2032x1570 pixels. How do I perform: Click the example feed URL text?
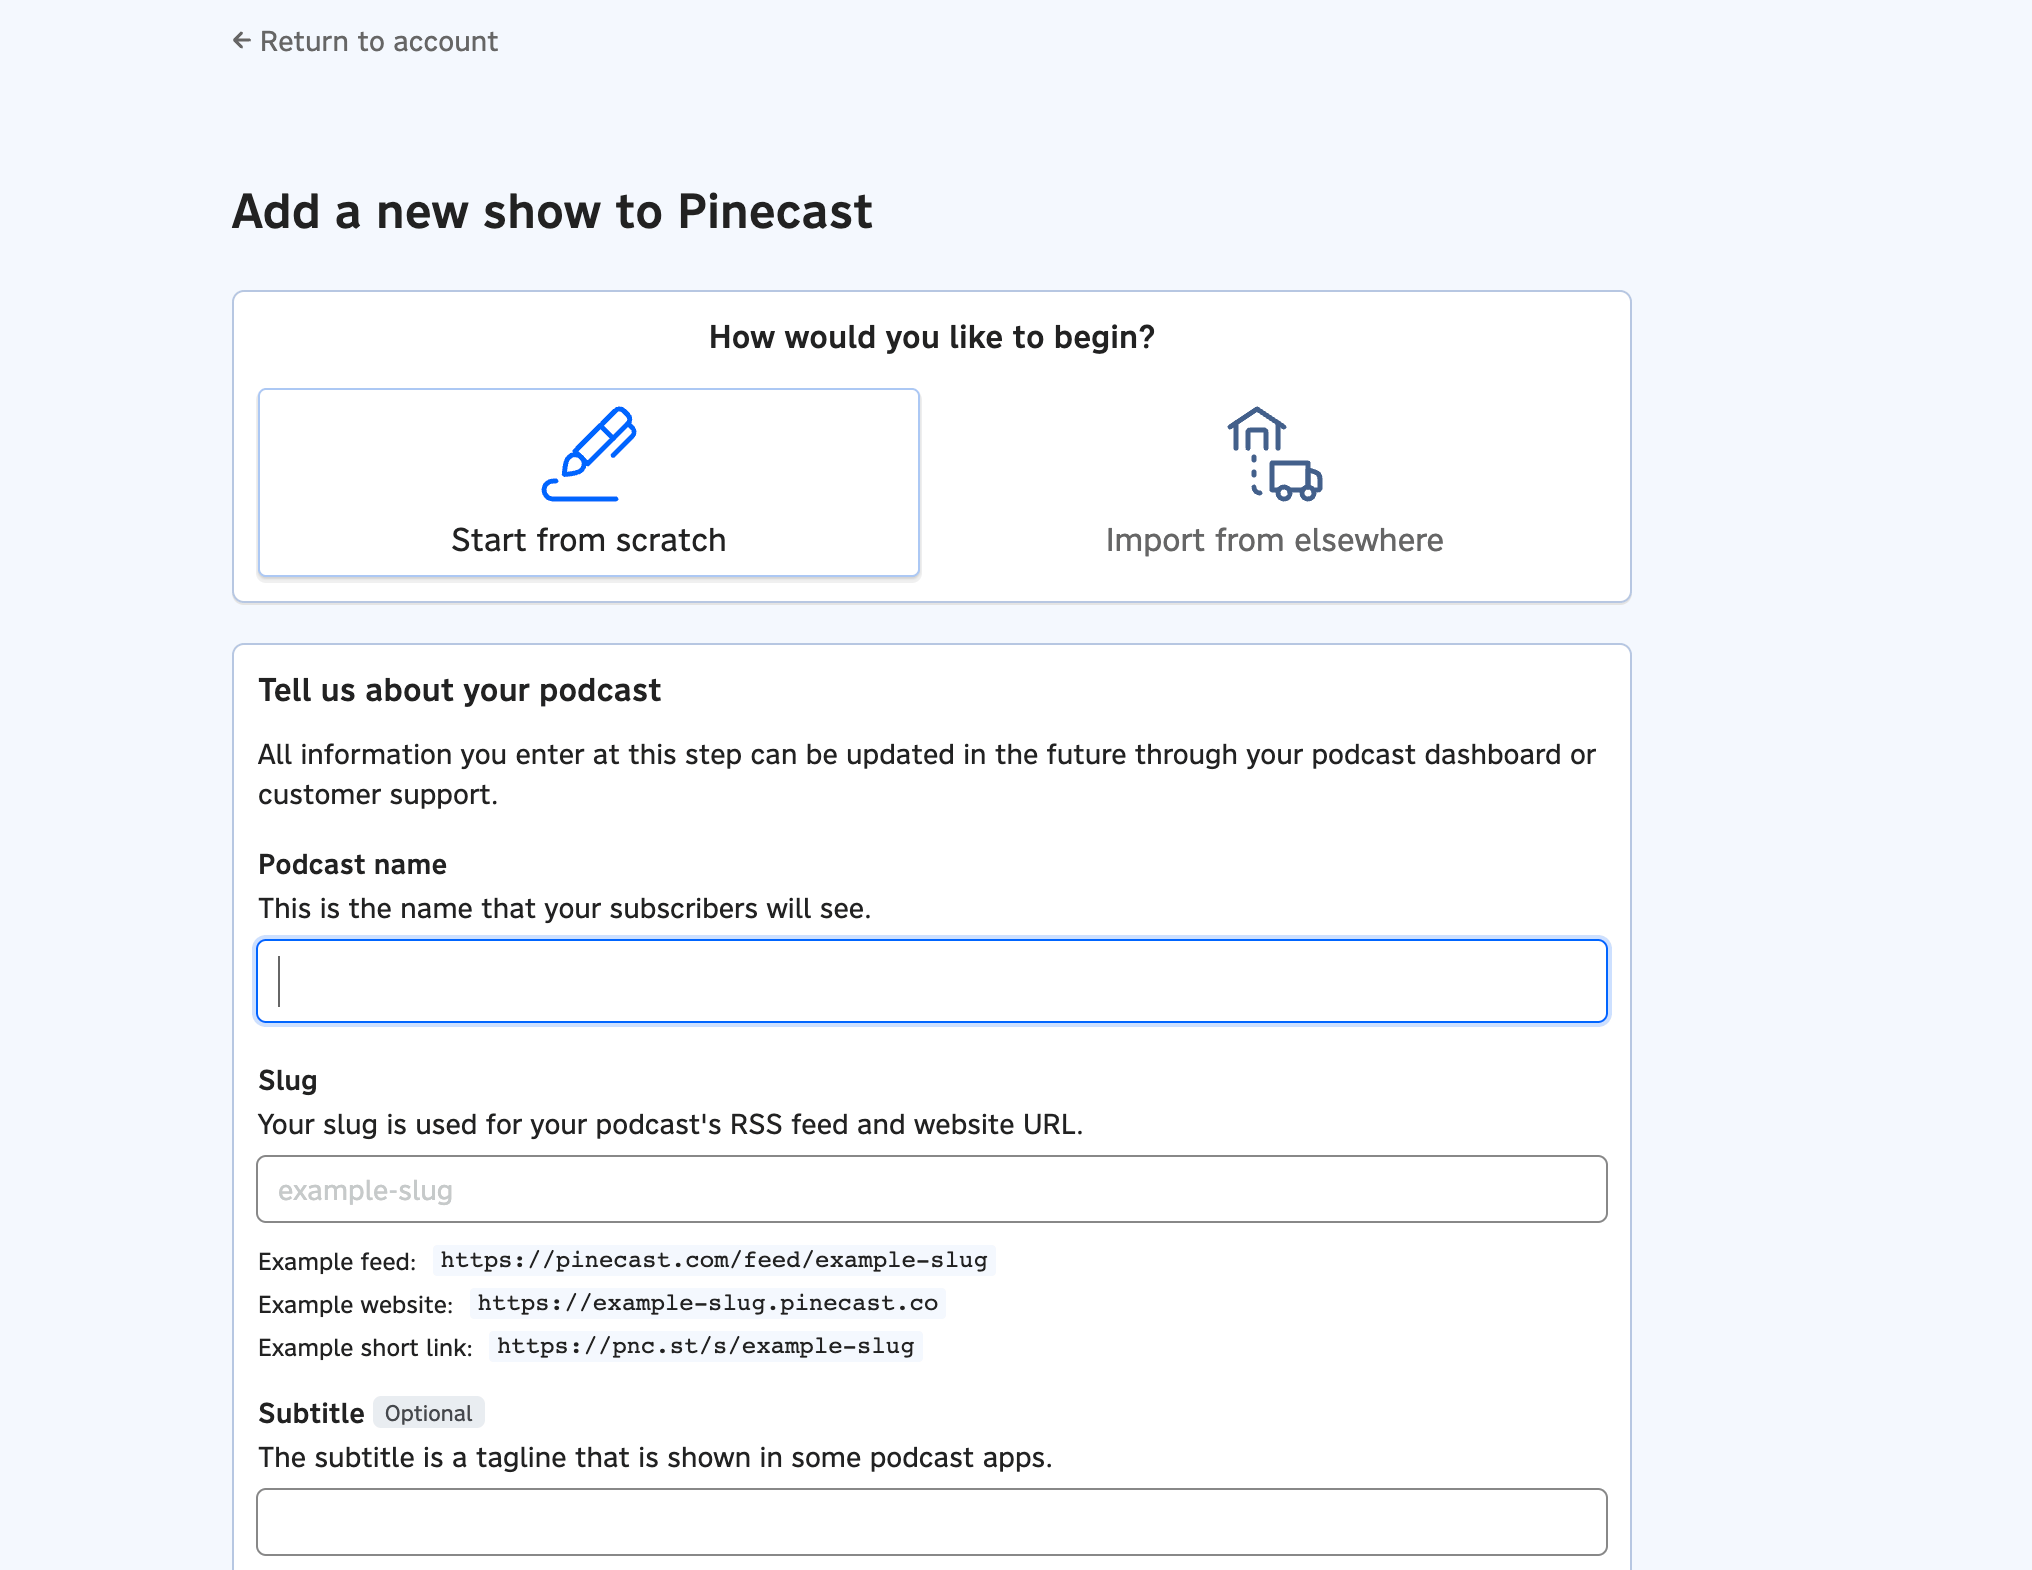click(x=714, y=1260)
